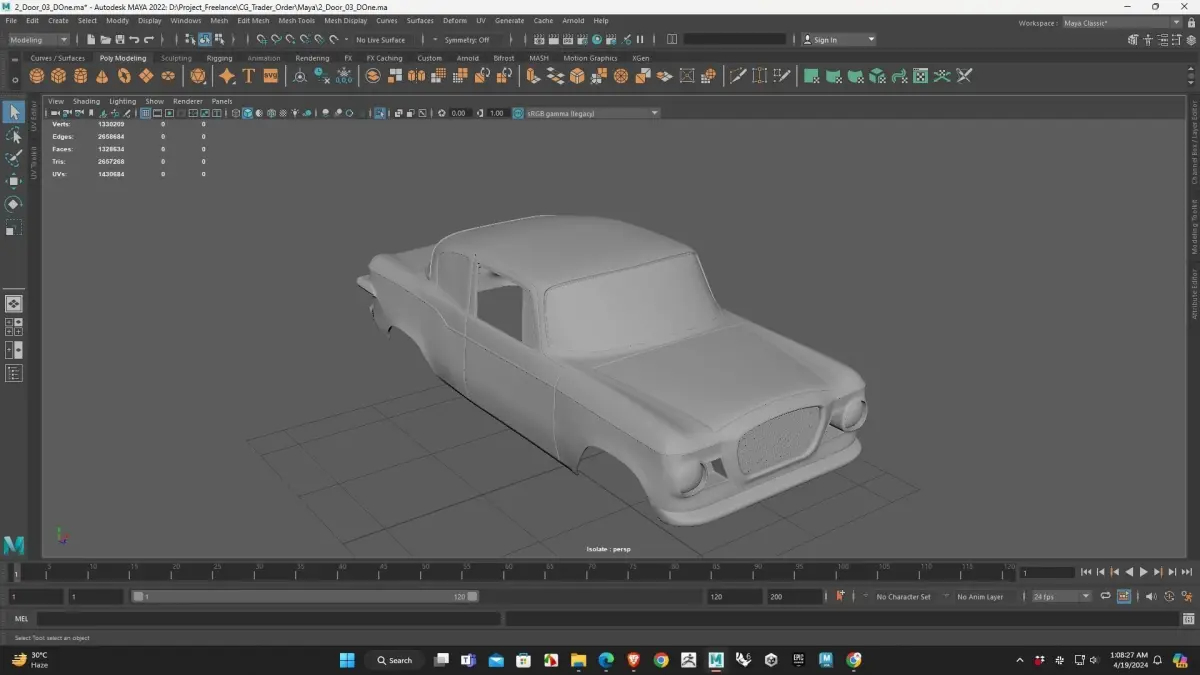Create a polygon cylinder from the shelf
1200x675 pixels.
(x=81, y=76)
